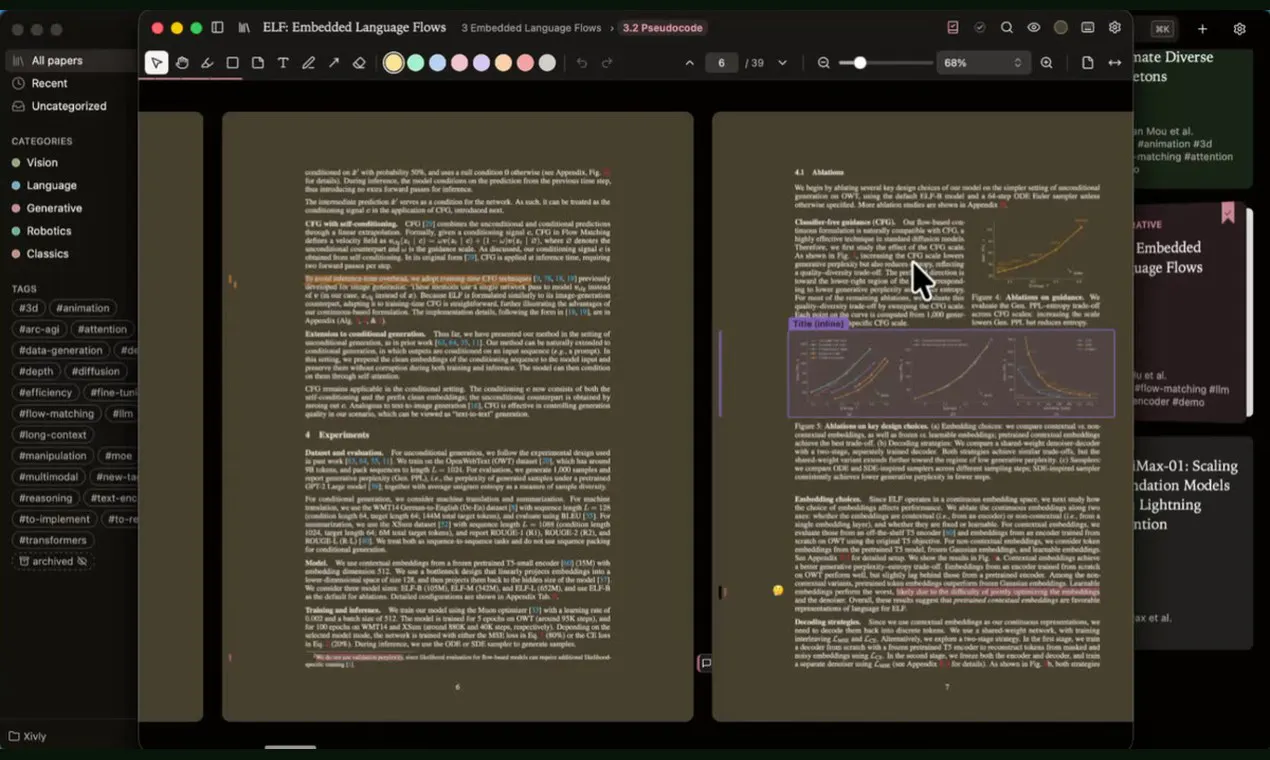Select the pointer cursor tool
The image size is (1270, 760).
point(156,63)
